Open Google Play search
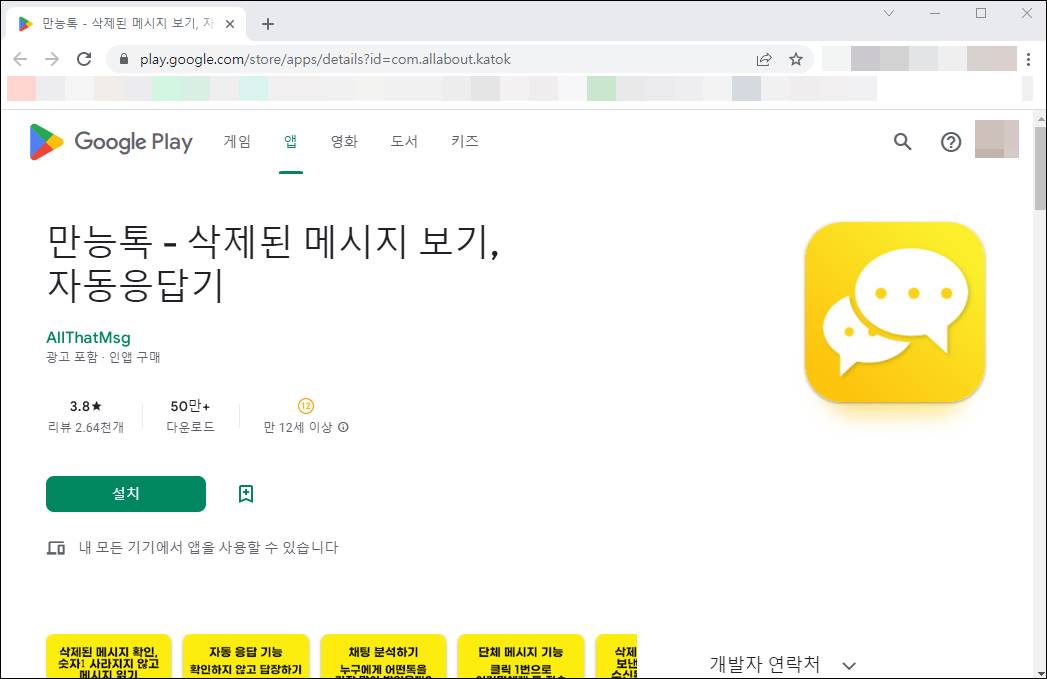 [902, 142]
